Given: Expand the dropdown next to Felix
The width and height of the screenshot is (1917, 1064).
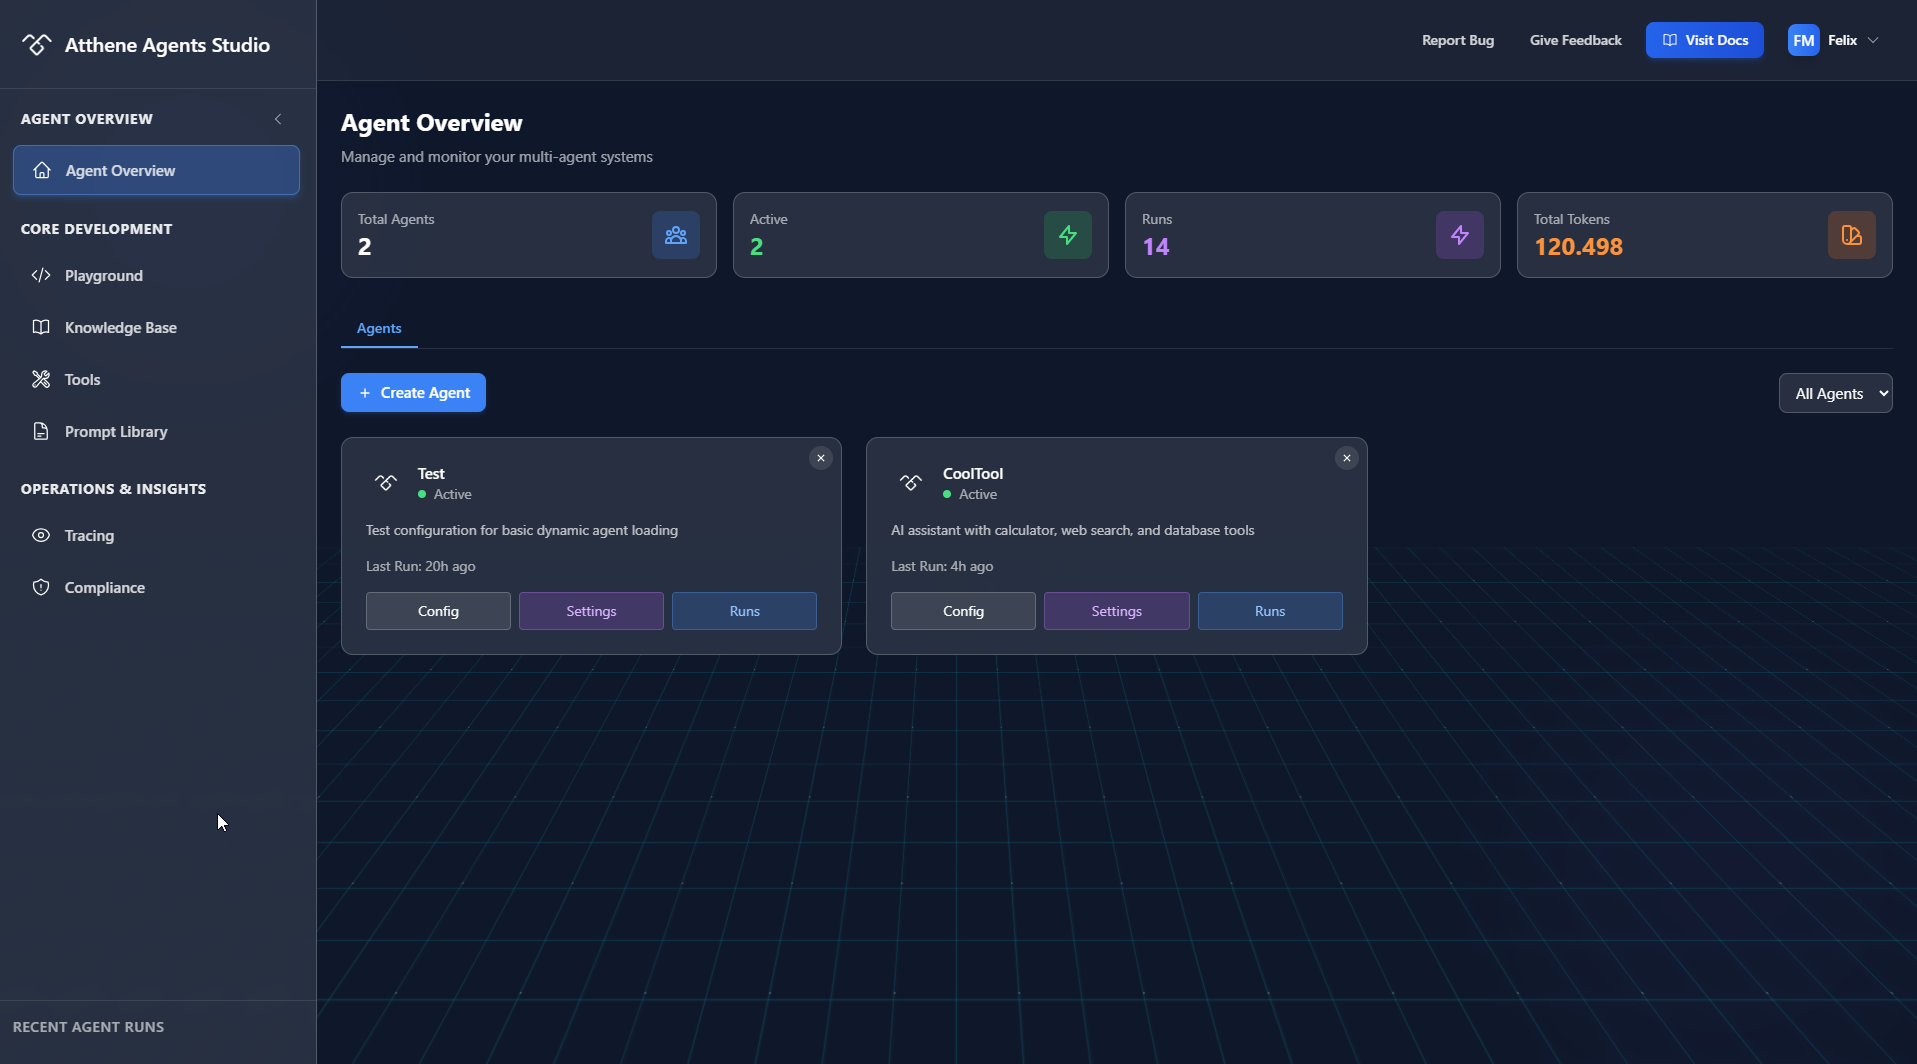Looking at the screenshot, I should (1872, 40).
